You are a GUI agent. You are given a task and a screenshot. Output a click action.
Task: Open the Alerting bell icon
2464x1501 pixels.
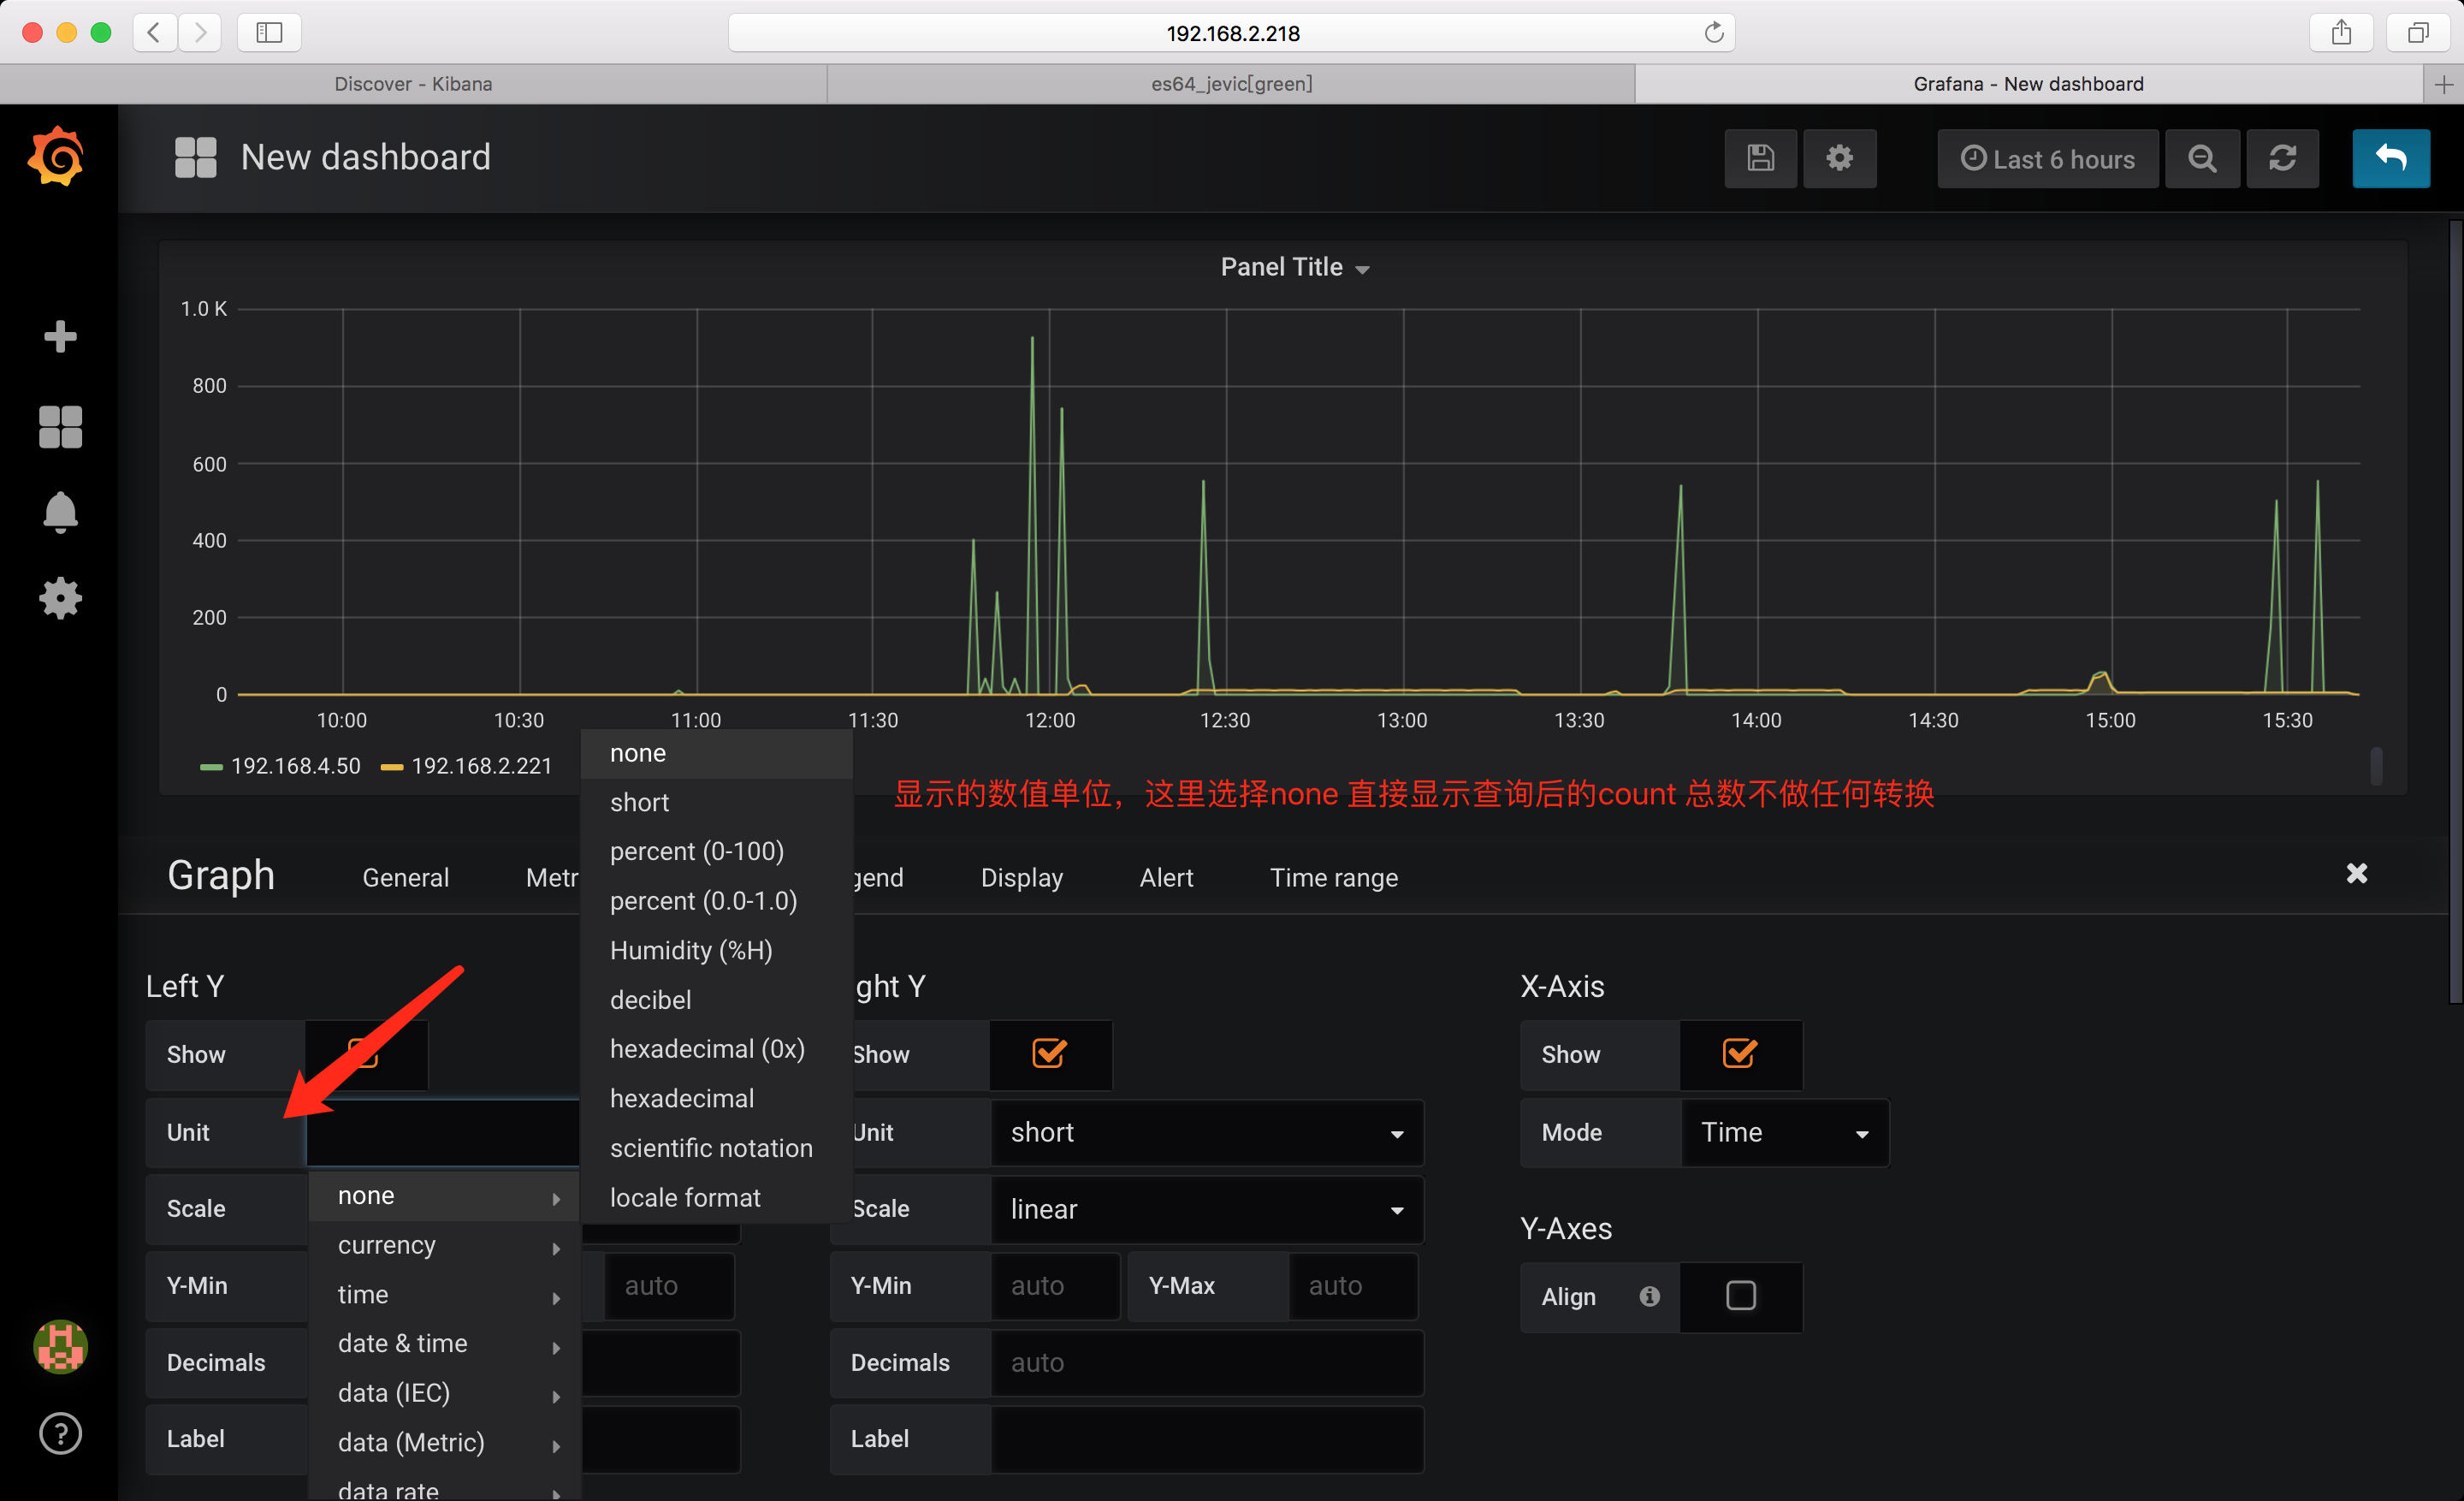coord(60,512)
